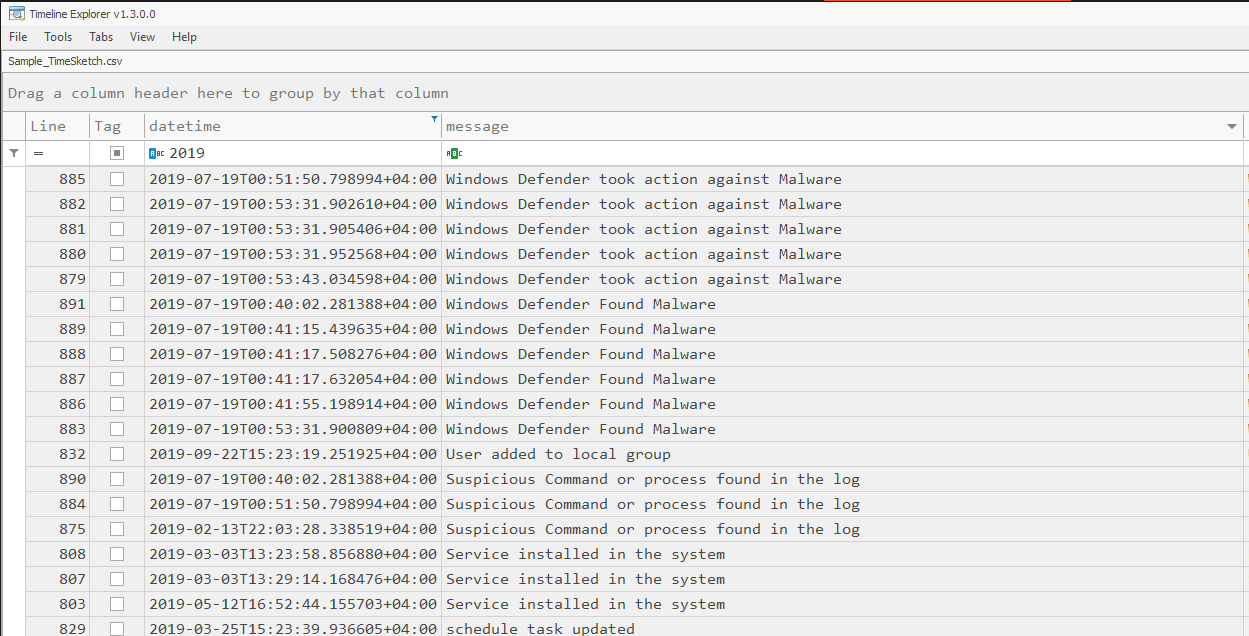Screen dimensions: 1249x636
Task: Select the Sample_TimeSketch.csv tab
Action: pos(65,61)
